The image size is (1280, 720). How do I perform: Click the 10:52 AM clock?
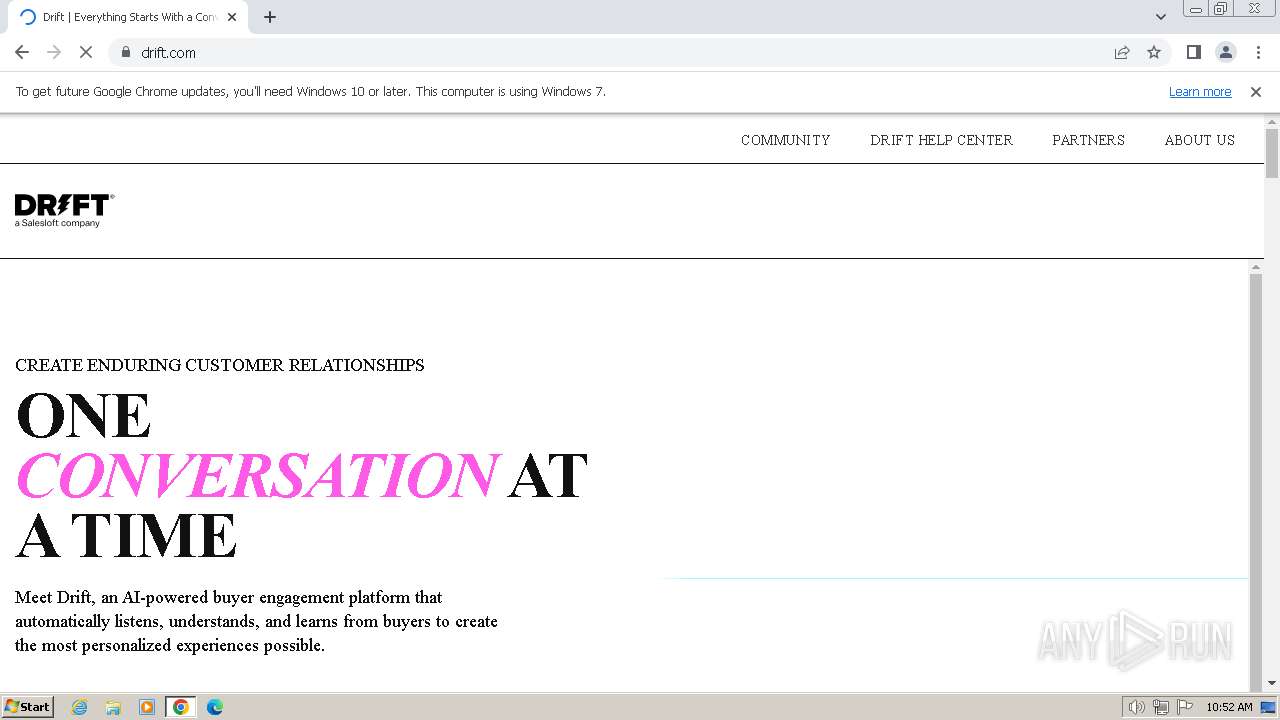(1229, 707)
